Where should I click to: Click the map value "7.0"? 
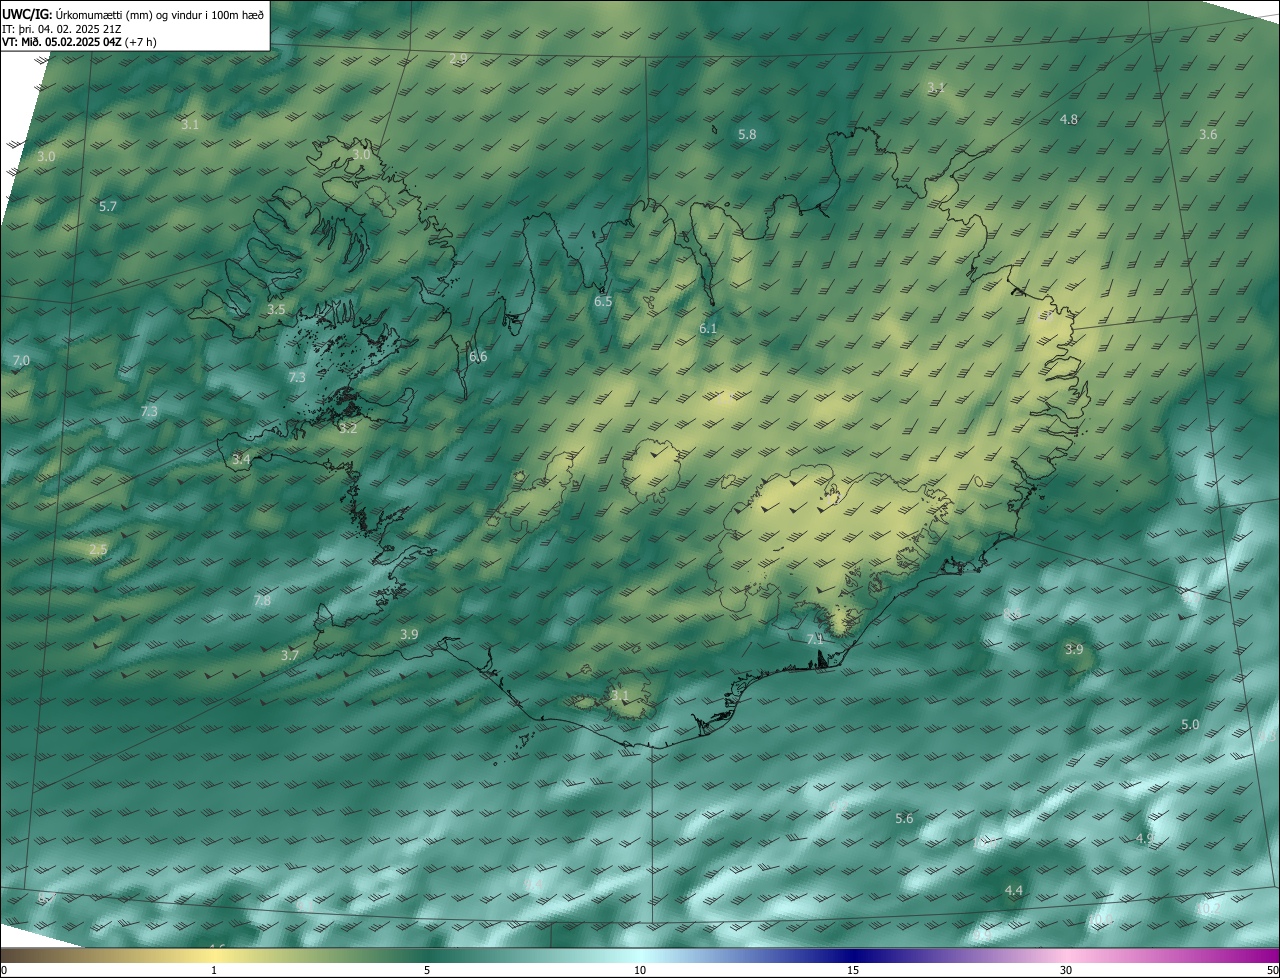coord(21,360)
